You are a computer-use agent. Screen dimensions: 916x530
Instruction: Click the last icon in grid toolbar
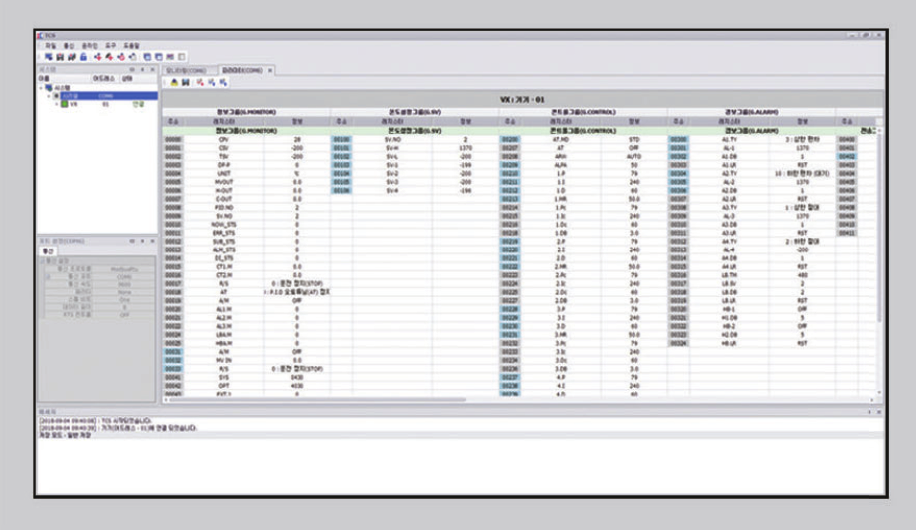coord(224,83)
